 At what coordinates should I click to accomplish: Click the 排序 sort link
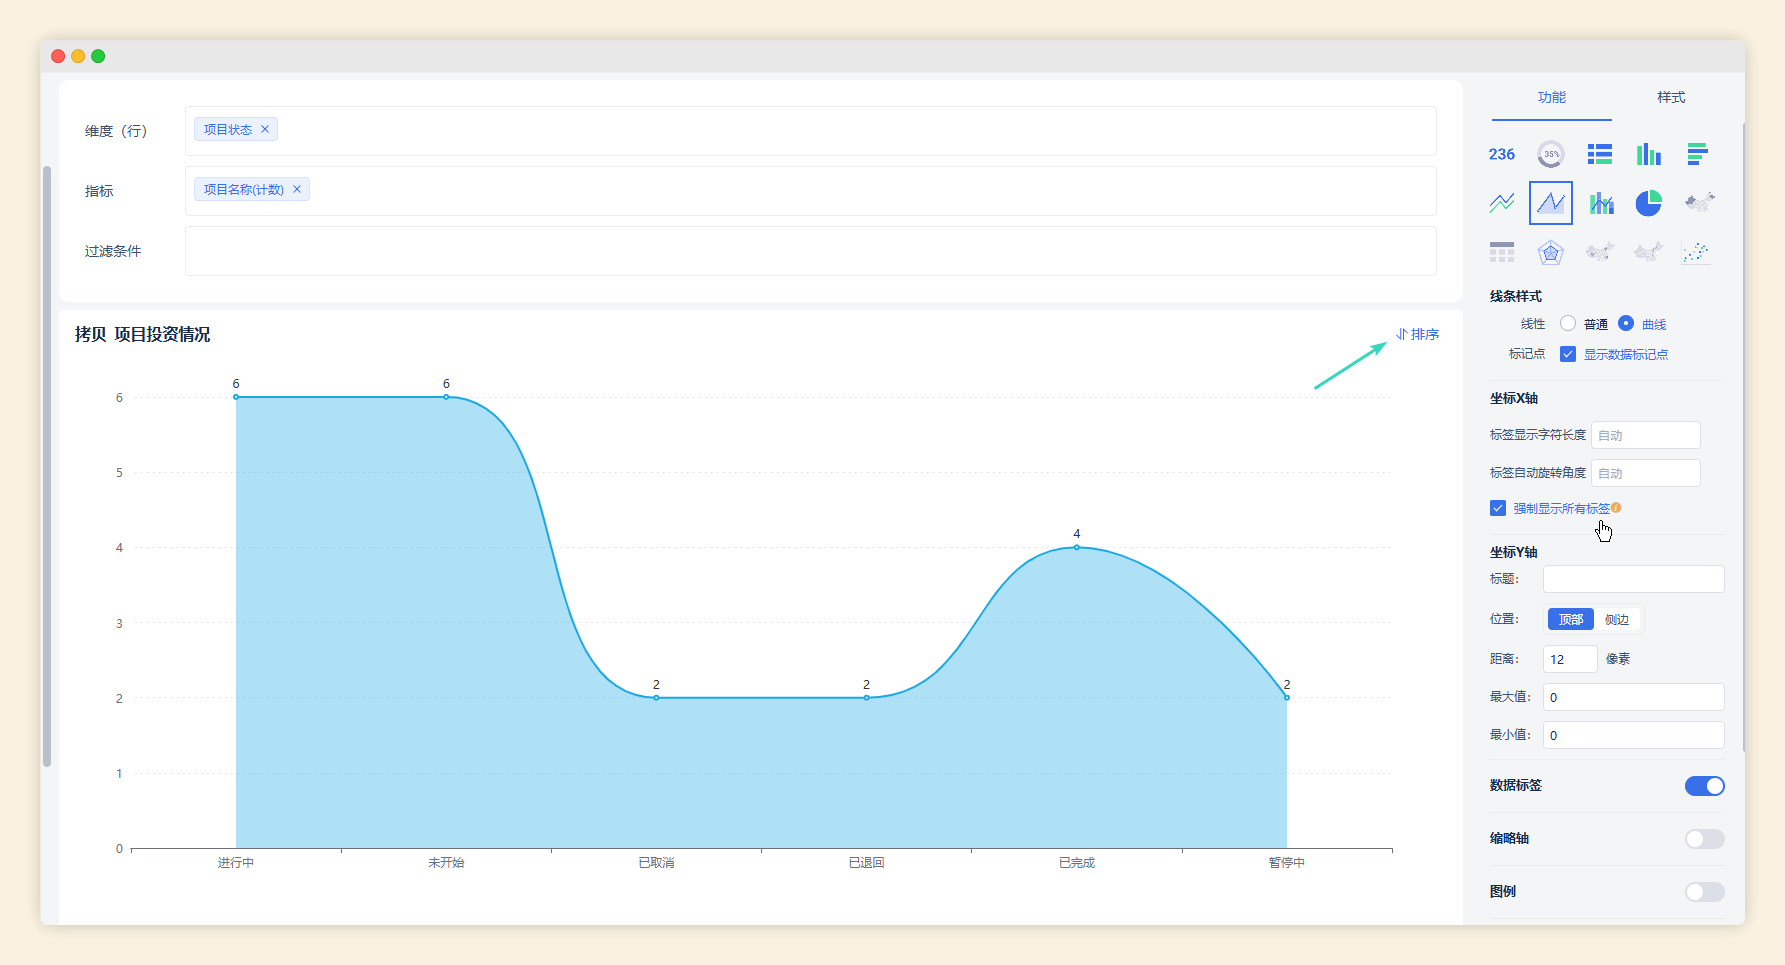(1418, 334)
